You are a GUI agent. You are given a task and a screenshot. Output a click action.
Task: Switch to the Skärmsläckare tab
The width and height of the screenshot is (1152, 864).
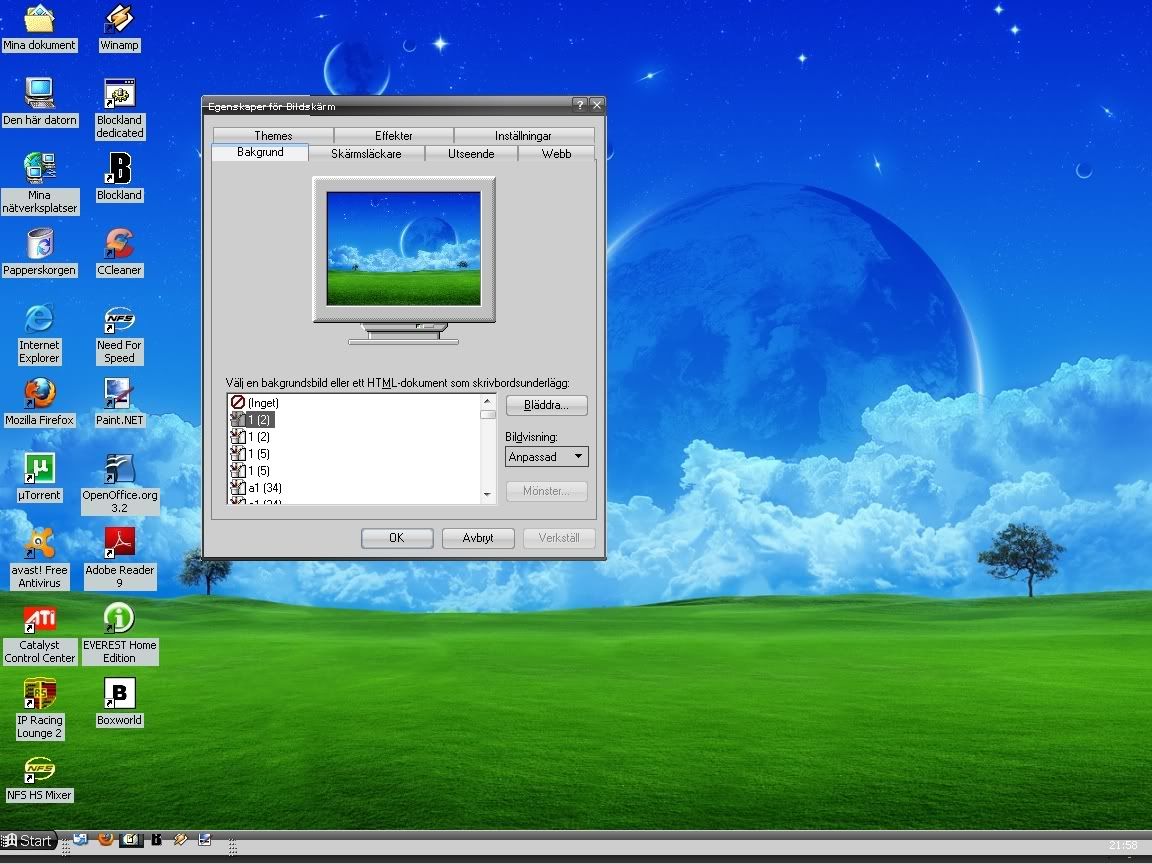tap(366, 154)
